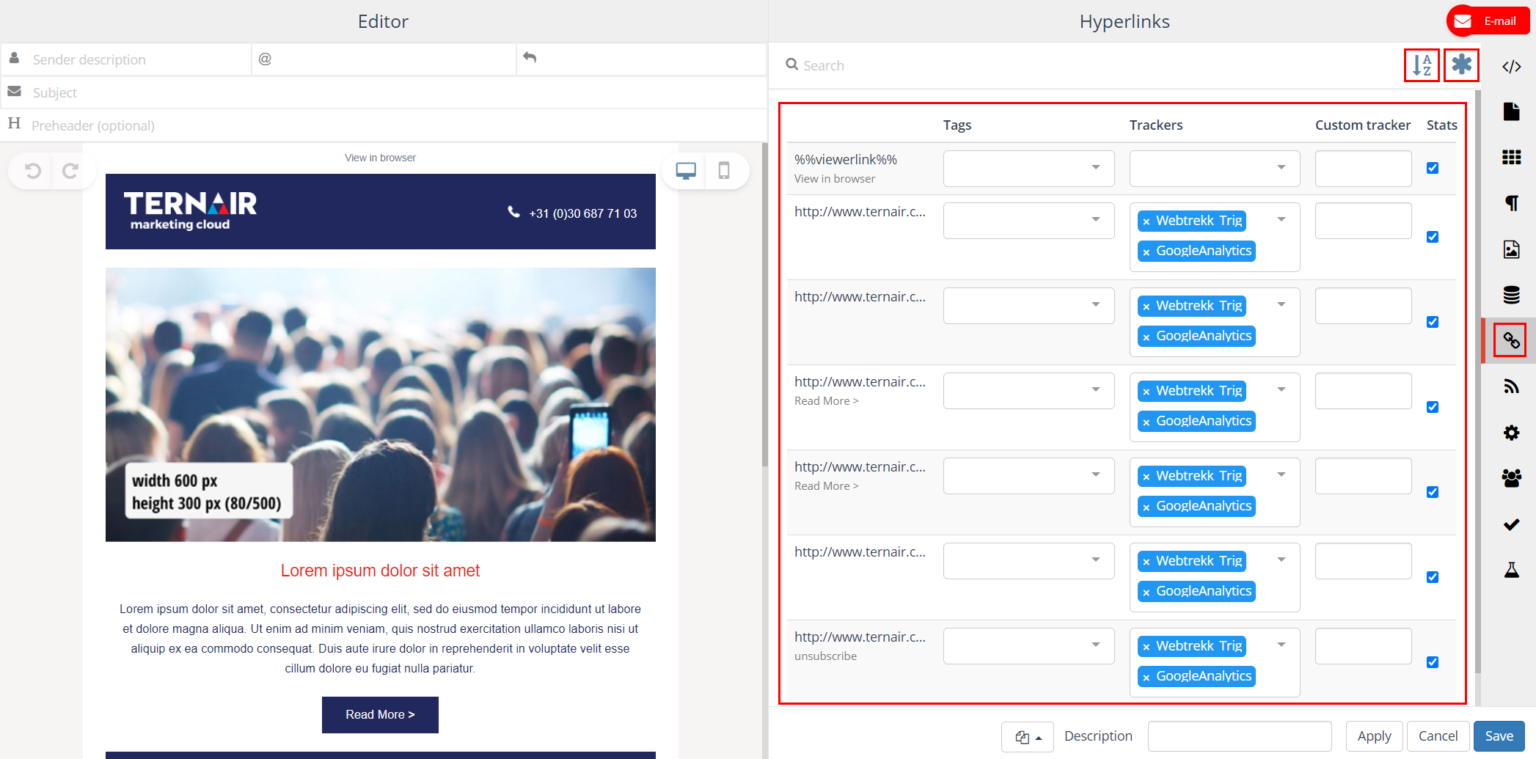Open the copy dropdown beside Description
Image resolution: width=1536 pixels, height=759 pixels.
[x=1027, y=737]
